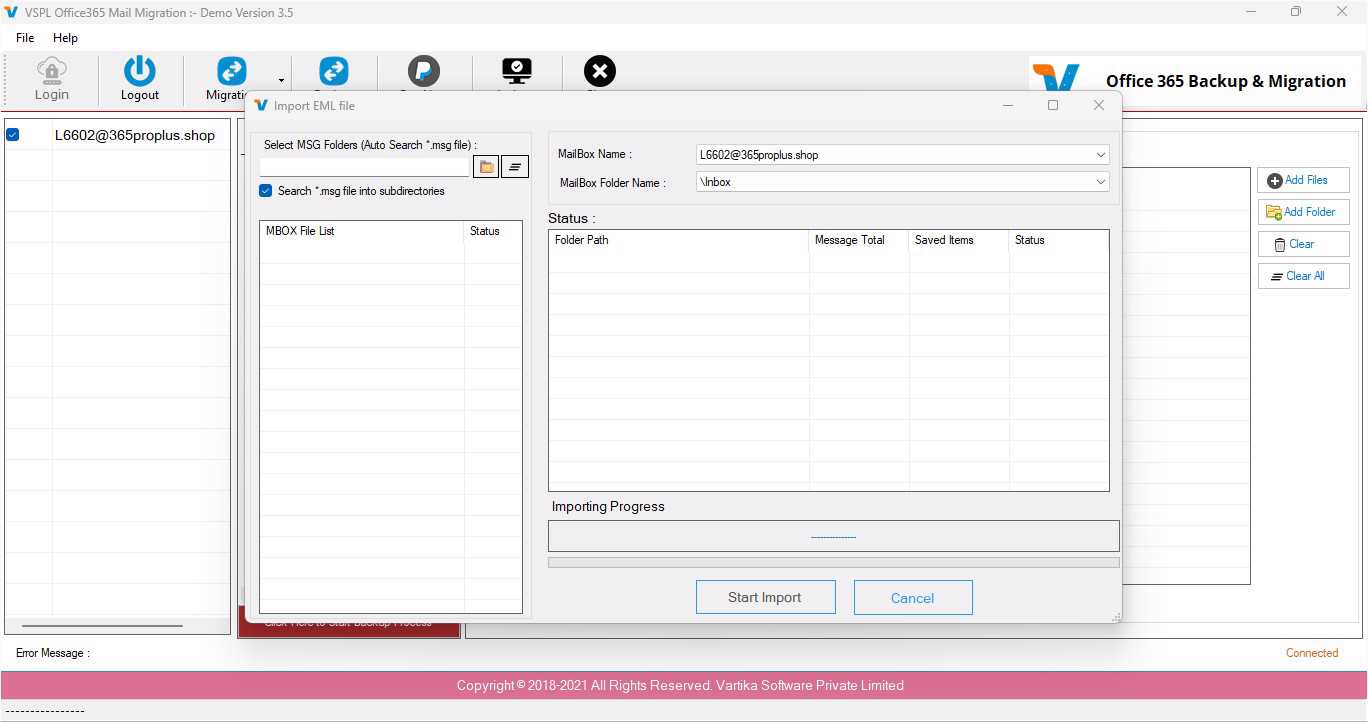
Task: Select L6602@365proplus.shop in left mailbox list
Action: (x=135, y=135)
